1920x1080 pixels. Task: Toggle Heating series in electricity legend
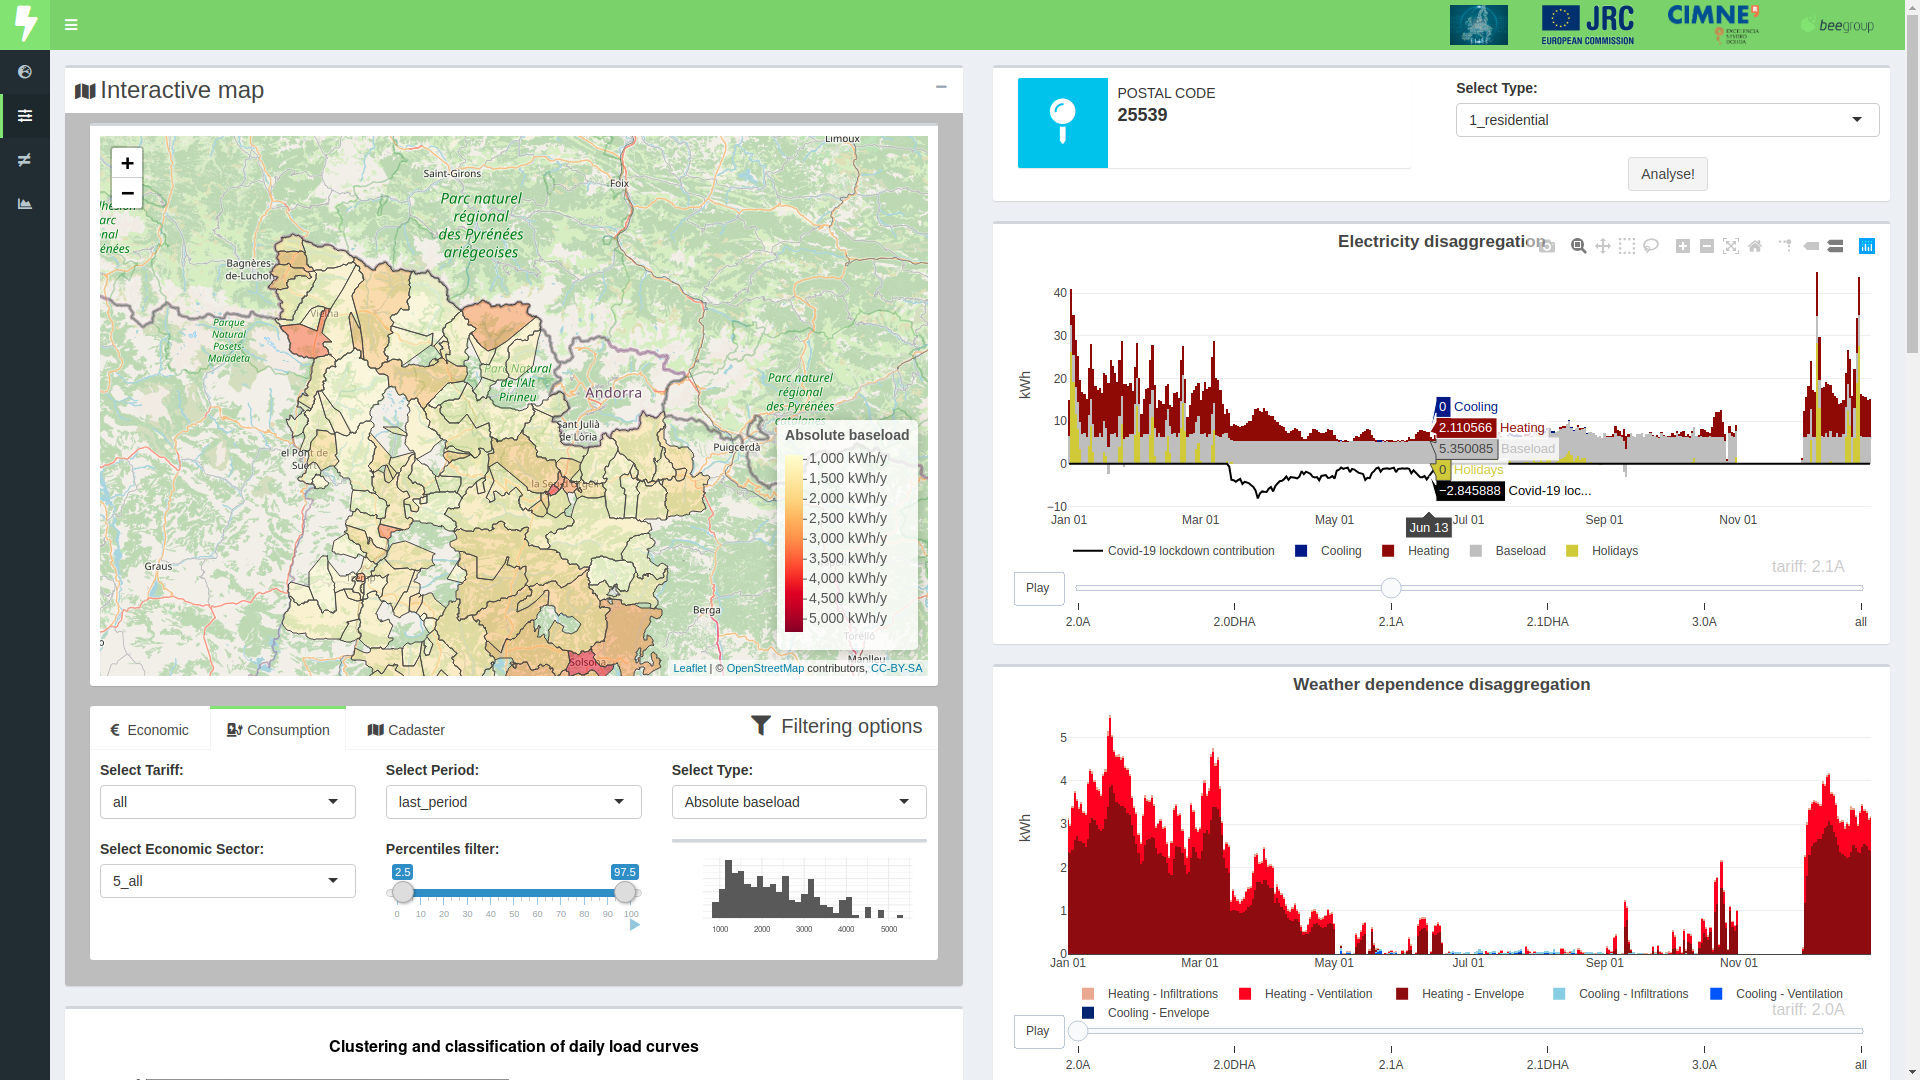(x=1416, y=551)
